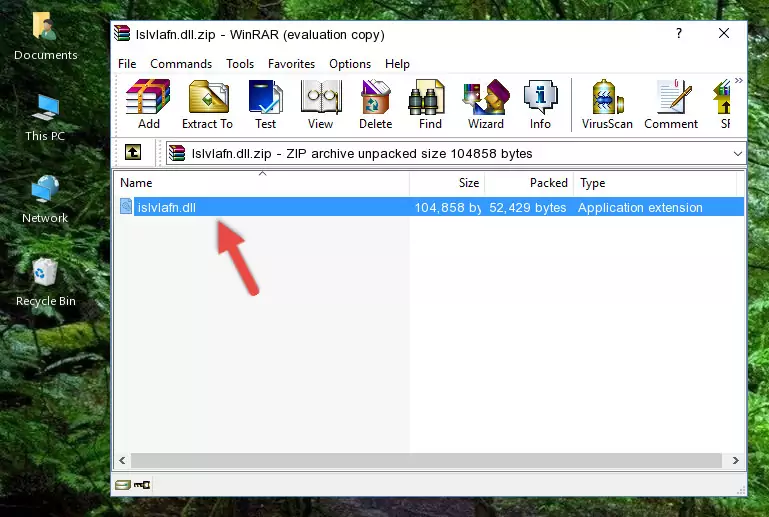The width and height of the screenshot is (769, 517).
Task: Open the File menu
Action: tap(127, 64)
